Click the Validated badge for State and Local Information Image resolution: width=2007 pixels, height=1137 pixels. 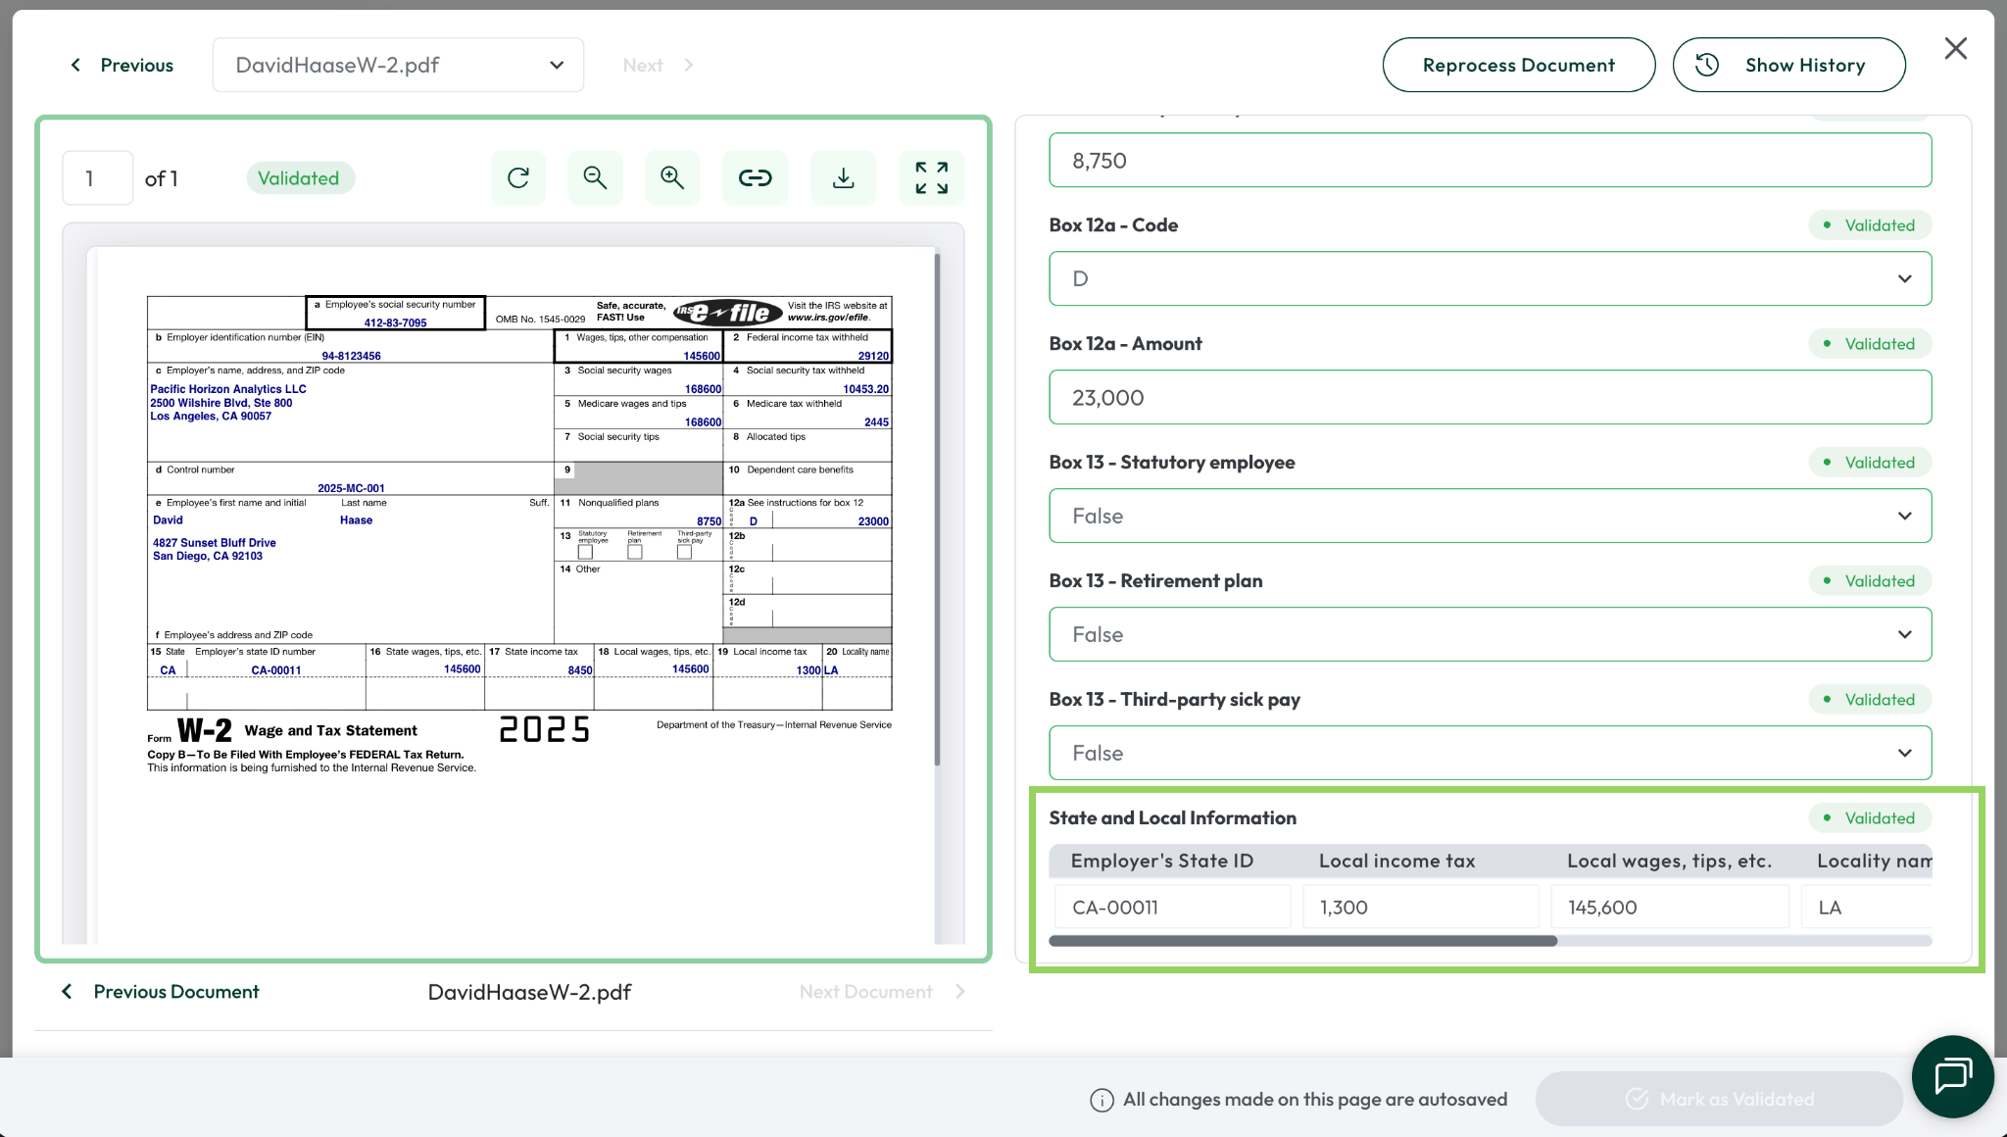click(x=1869, y=818)
